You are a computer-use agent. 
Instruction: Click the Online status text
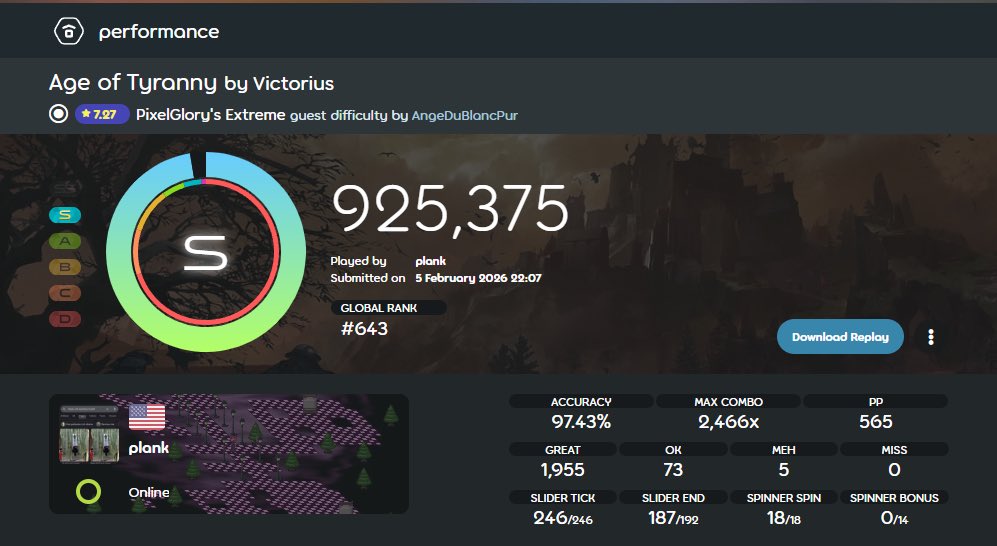point(149,492)
